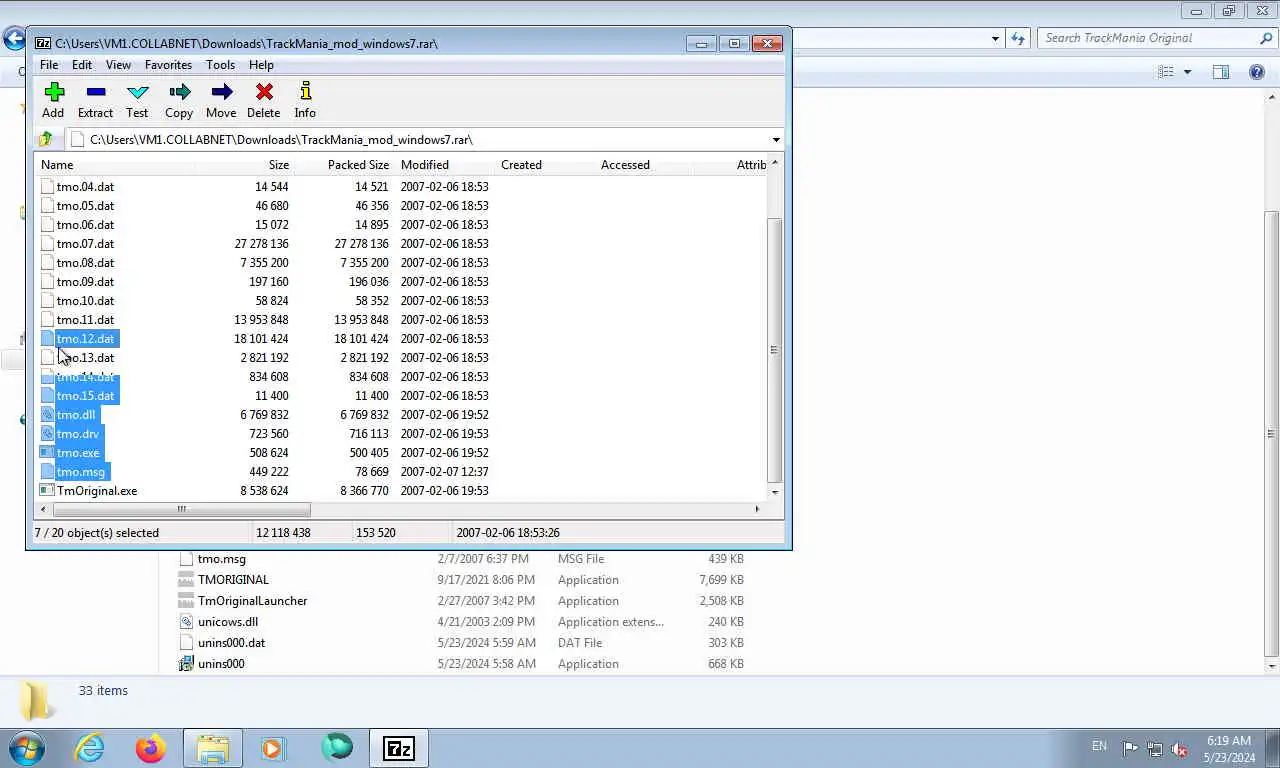
Task: Switch to the 7-Zip taskbar button
Action: pyautogui.click(x=399, y=748)
